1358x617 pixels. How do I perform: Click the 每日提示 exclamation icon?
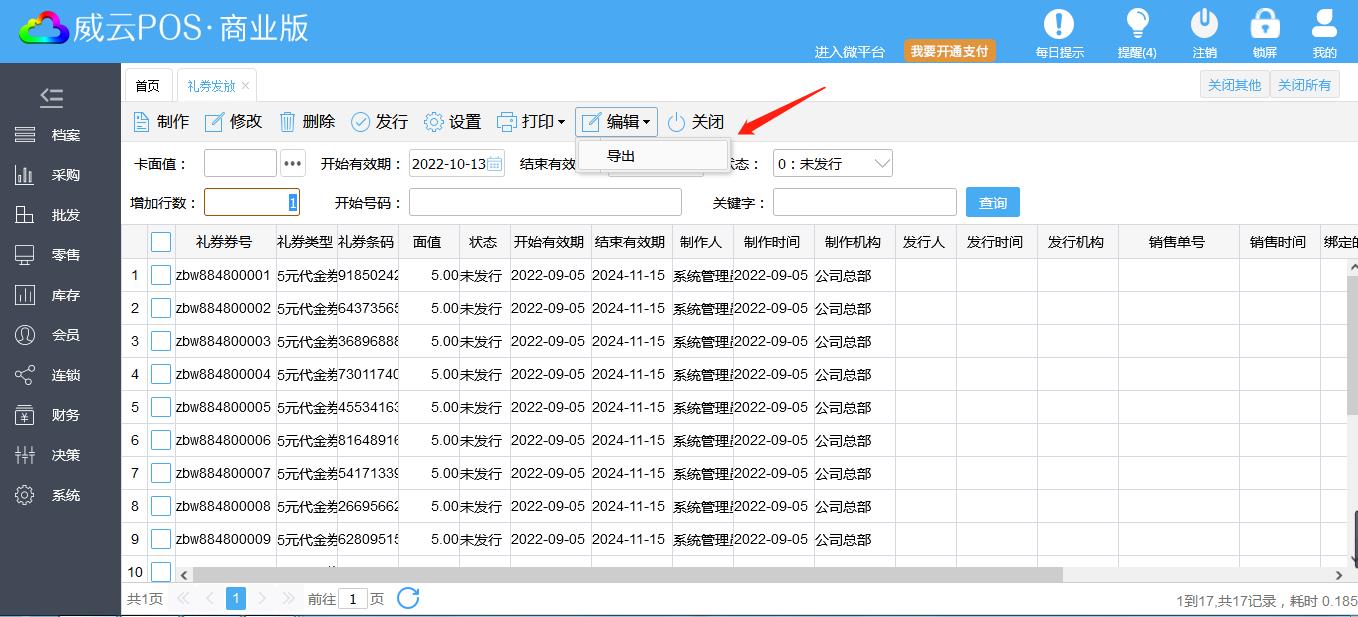(1059, 25)
